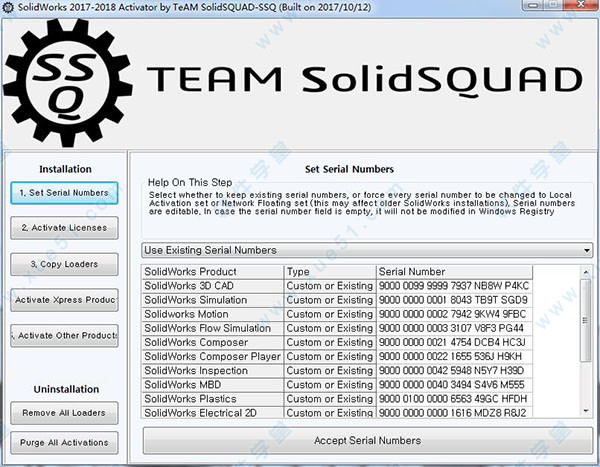600x467 pixels.
Task: Click the Type cell for SolidWorks Inspection
Action: (x=330, y=371)
